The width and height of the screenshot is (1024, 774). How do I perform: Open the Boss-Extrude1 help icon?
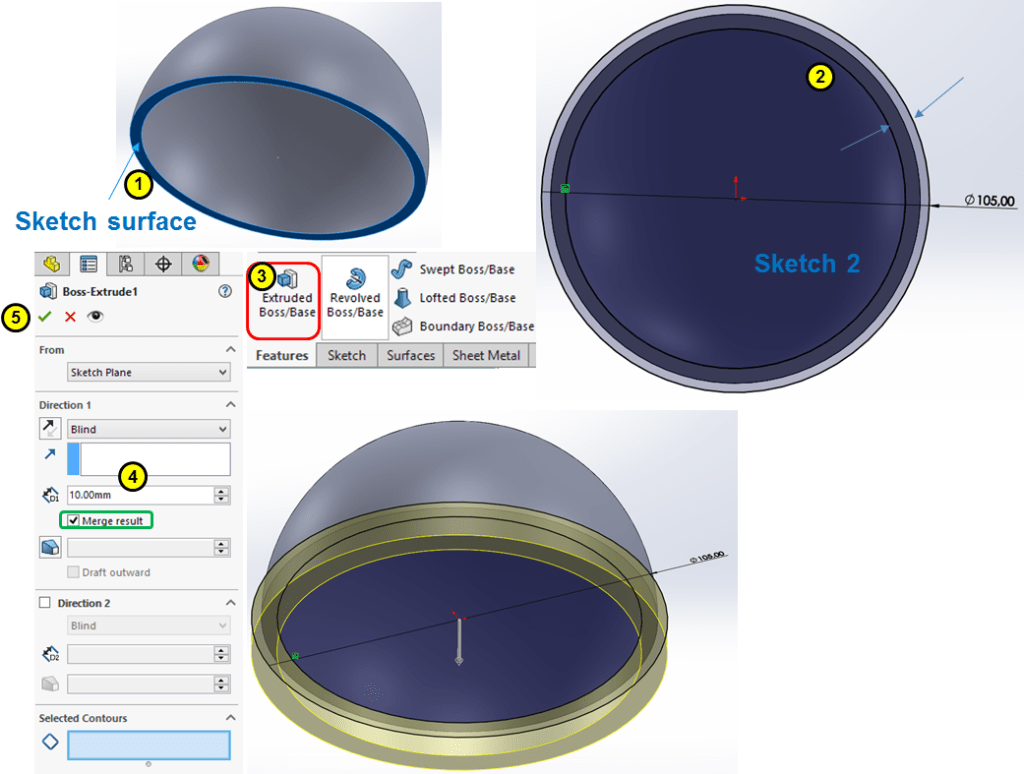click(225, 291)
